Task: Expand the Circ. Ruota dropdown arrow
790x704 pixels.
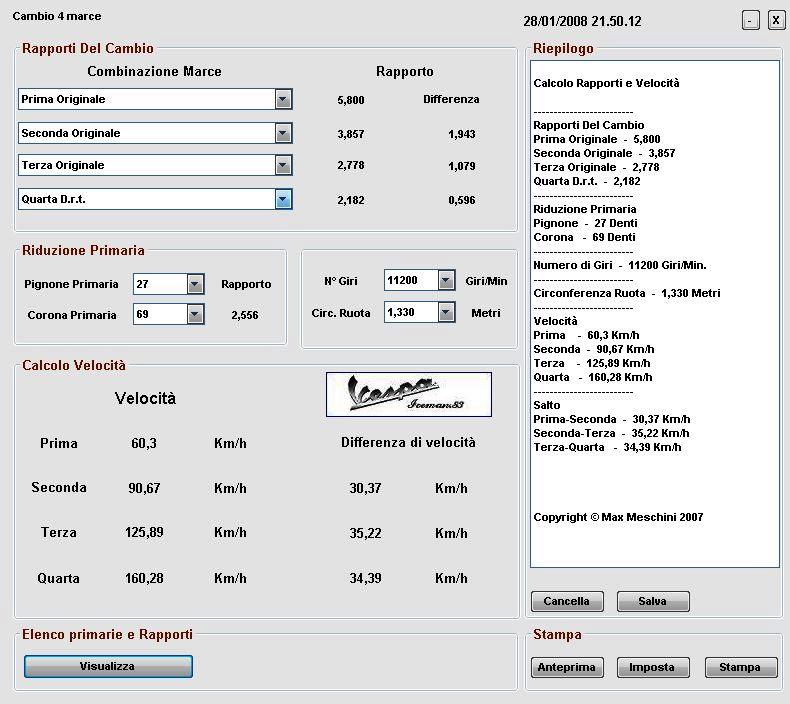Action: click(446, 312)
